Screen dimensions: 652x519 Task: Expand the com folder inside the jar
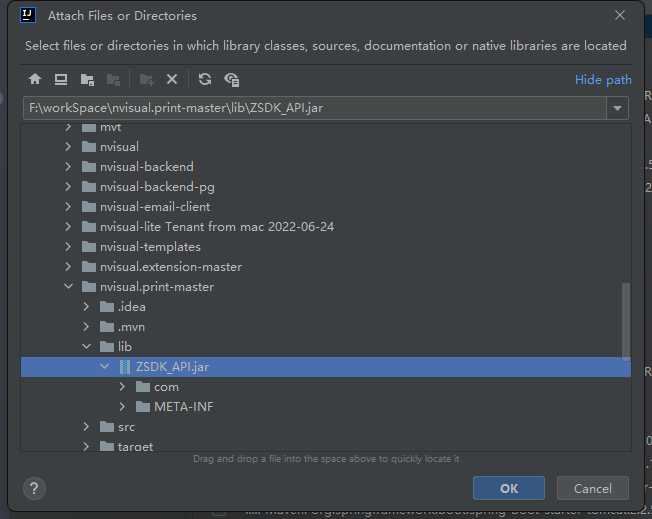point(122,386)
